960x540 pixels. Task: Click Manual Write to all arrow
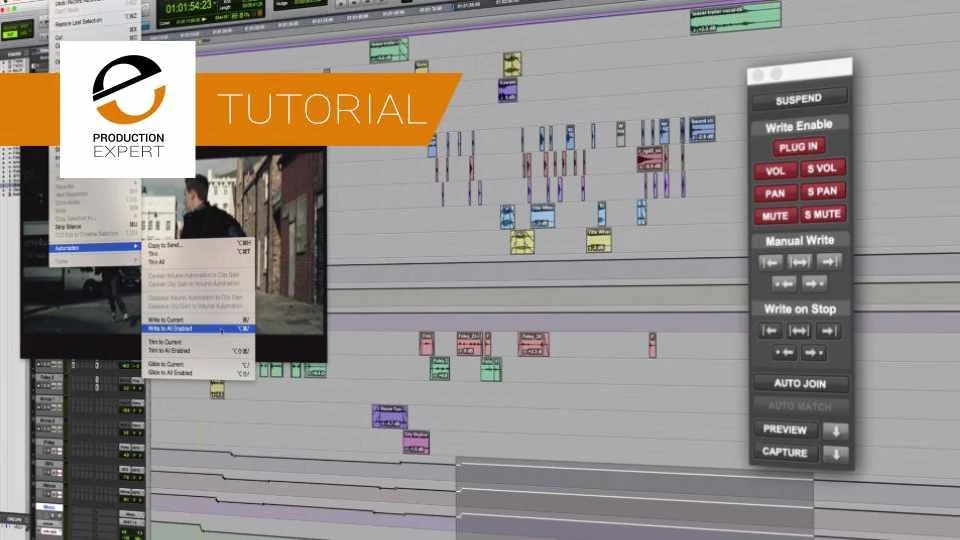pyautogui.click(x=799, y=262)
